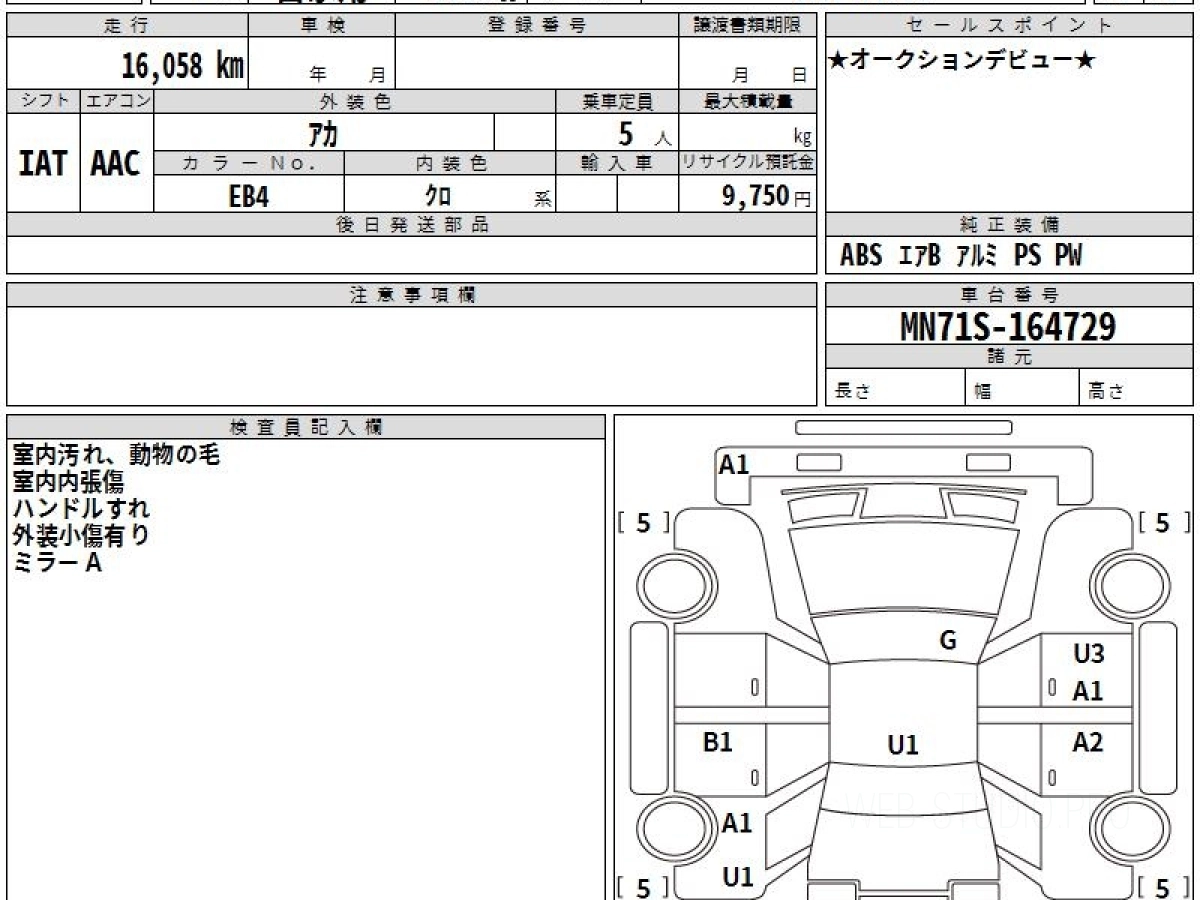Click the A1 mark near front bumper
This screenshot has height=900, width=1200.
(734, 464)
